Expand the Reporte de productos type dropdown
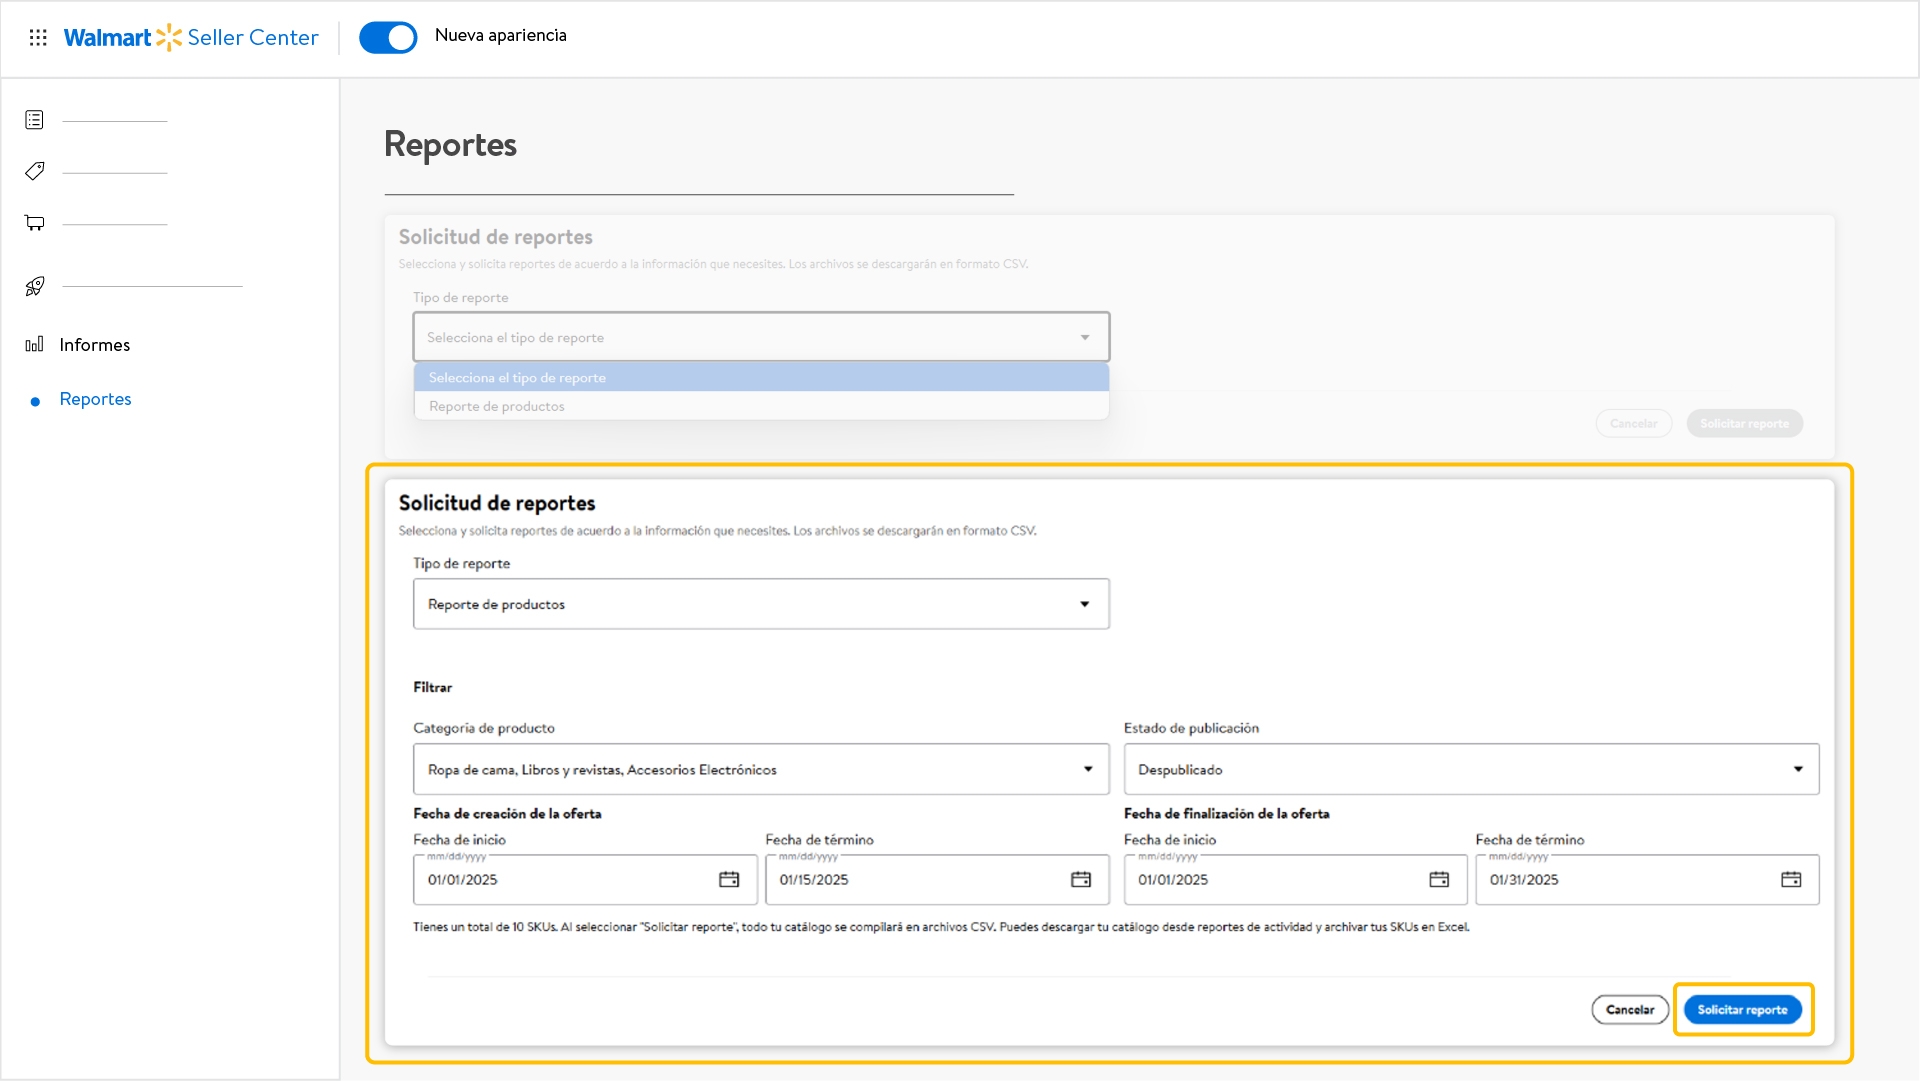1920x1081 pixels. (761, 604)
